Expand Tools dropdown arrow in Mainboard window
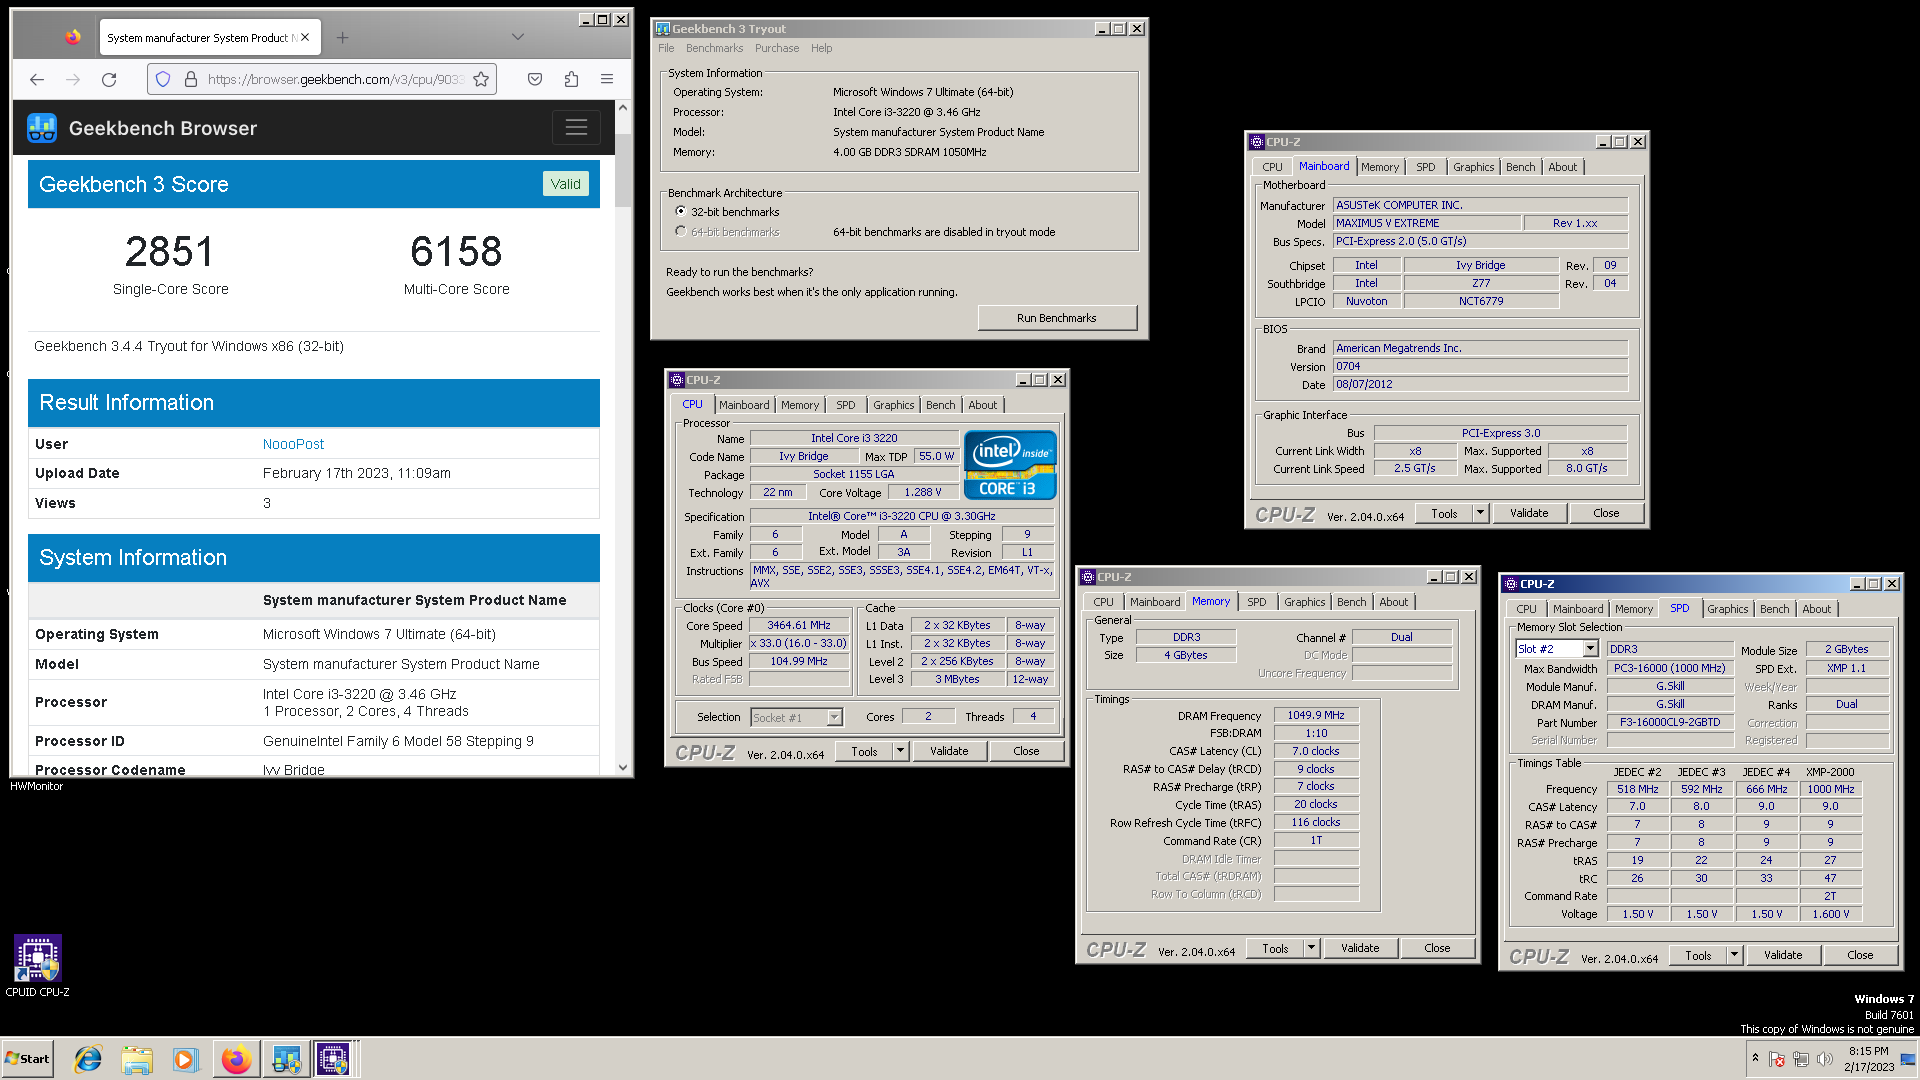 [x=1480, y=513]
